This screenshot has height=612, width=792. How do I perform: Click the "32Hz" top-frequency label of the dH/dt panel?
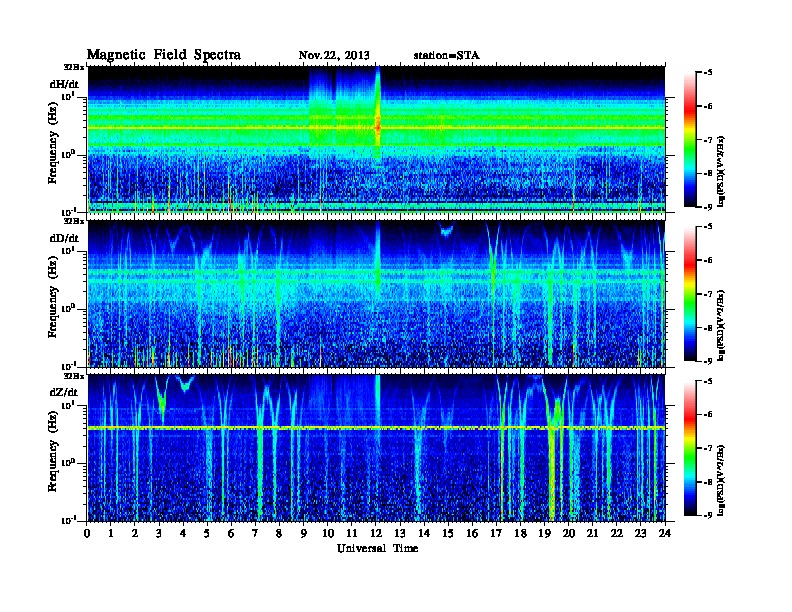coord(74,67)
